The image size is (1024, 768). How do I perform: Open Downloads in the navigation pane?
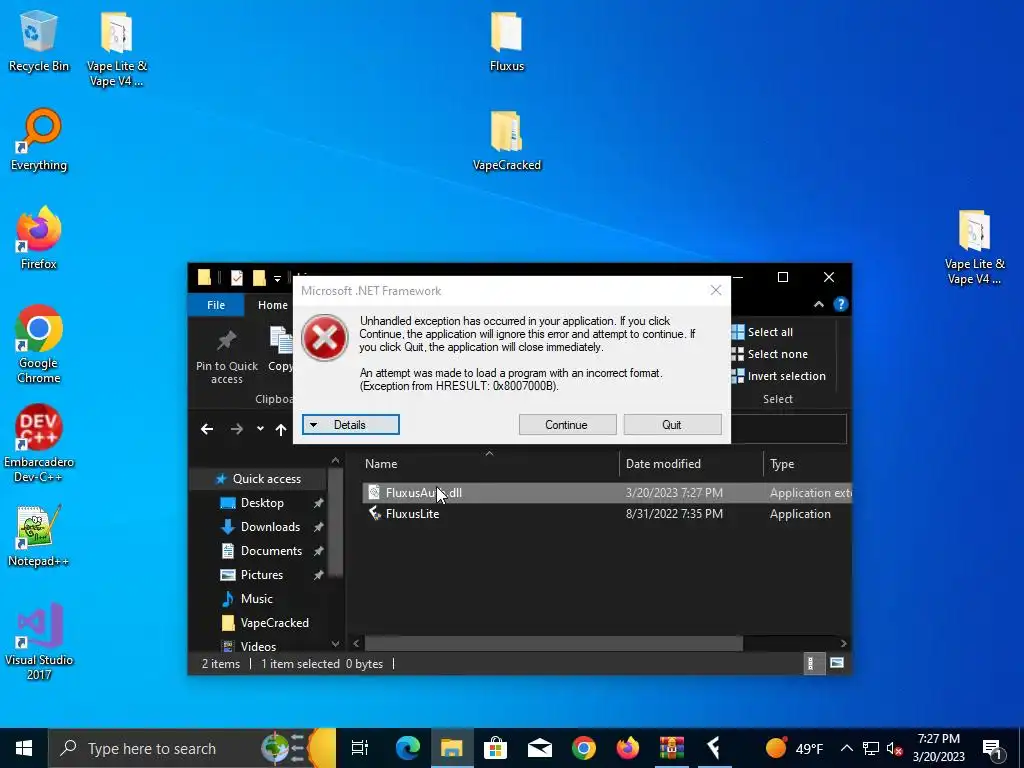click(x=270, y=527)
